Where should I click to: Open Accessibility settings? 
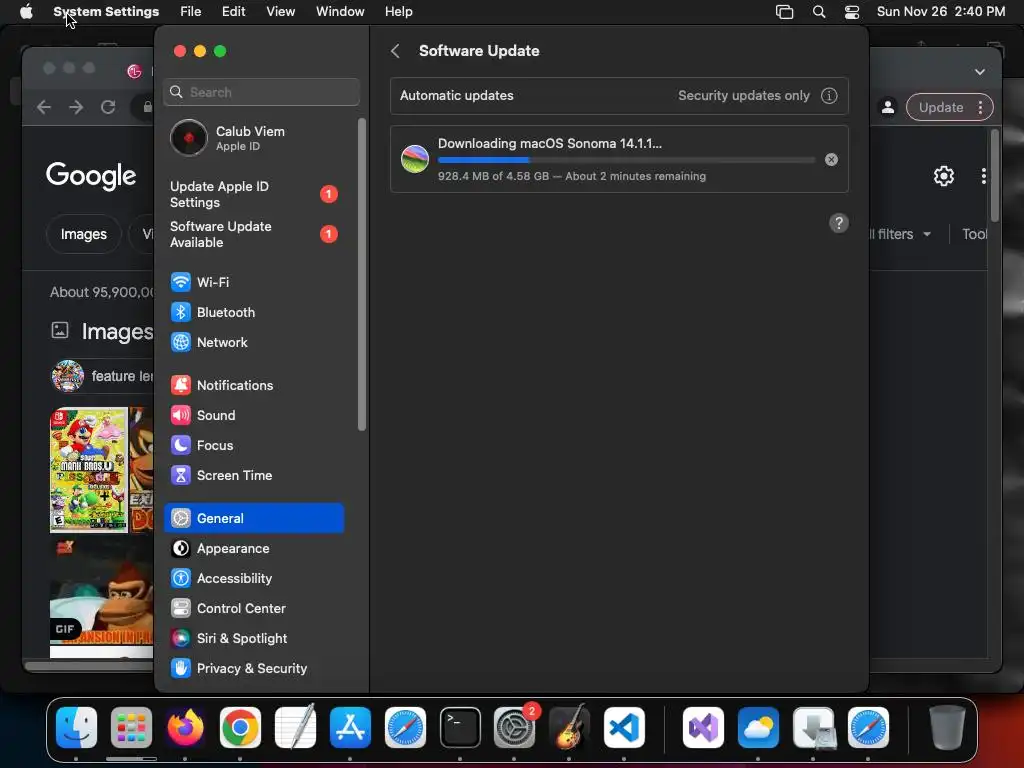[x=253, y=579]
